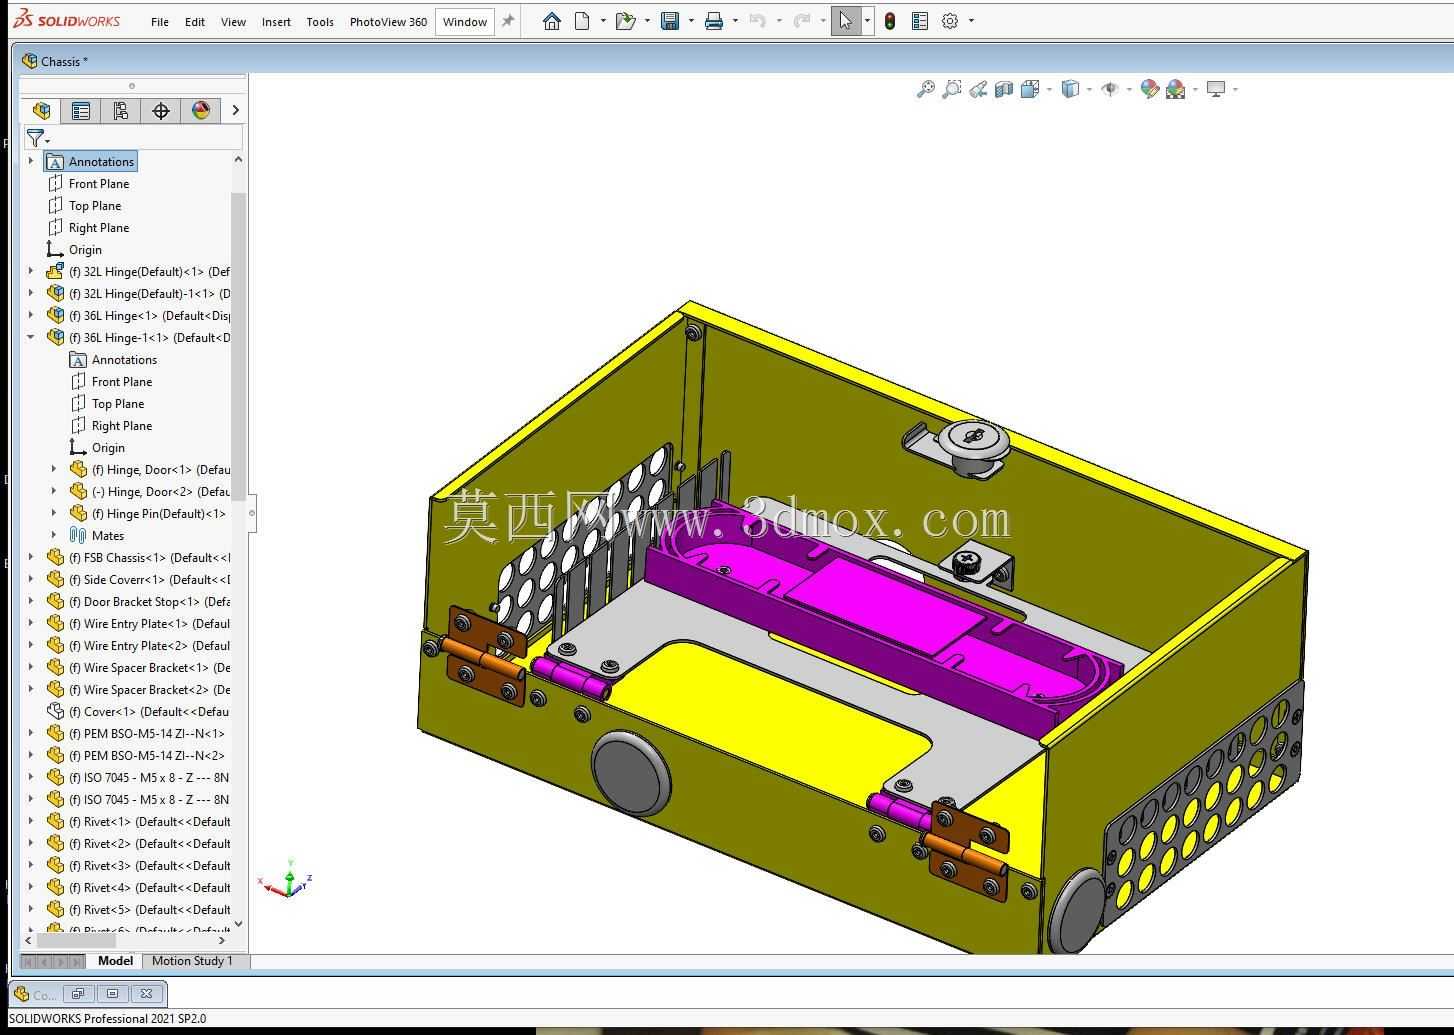1454x1035 pixels.
Task: Click the View Settings monitor icon
Action: (1216, 89)
